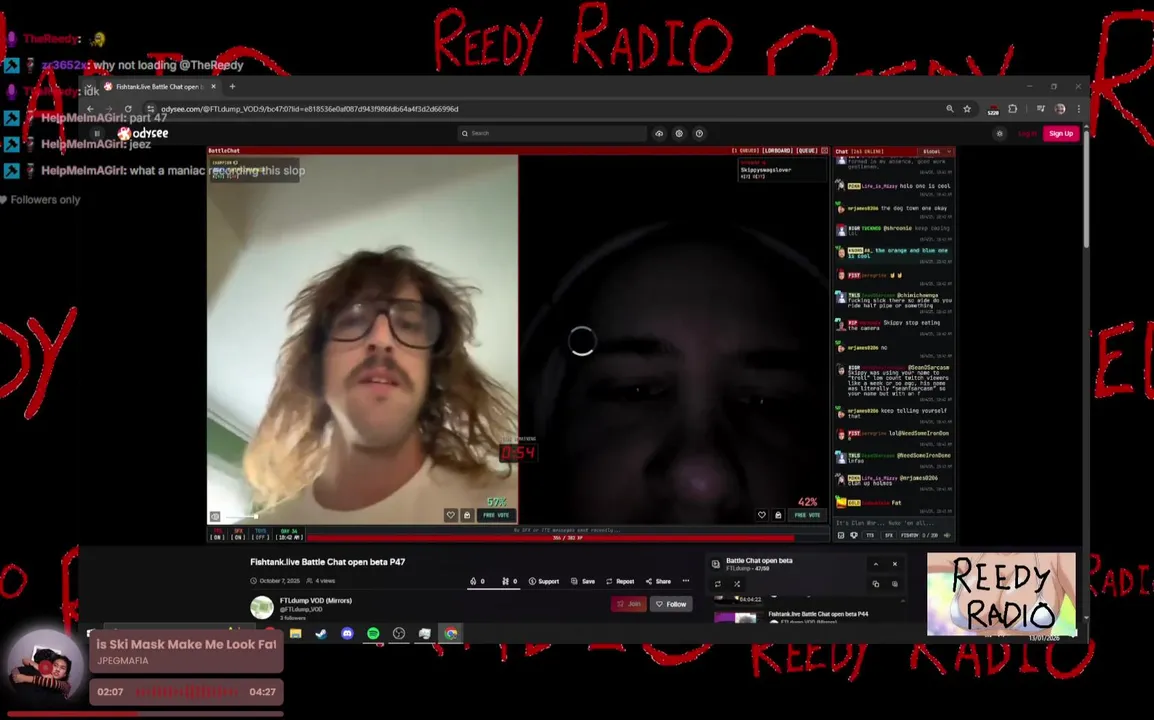Click the Odysee search field
Screen dimensions: 1154x720
(x=552, y=133)
